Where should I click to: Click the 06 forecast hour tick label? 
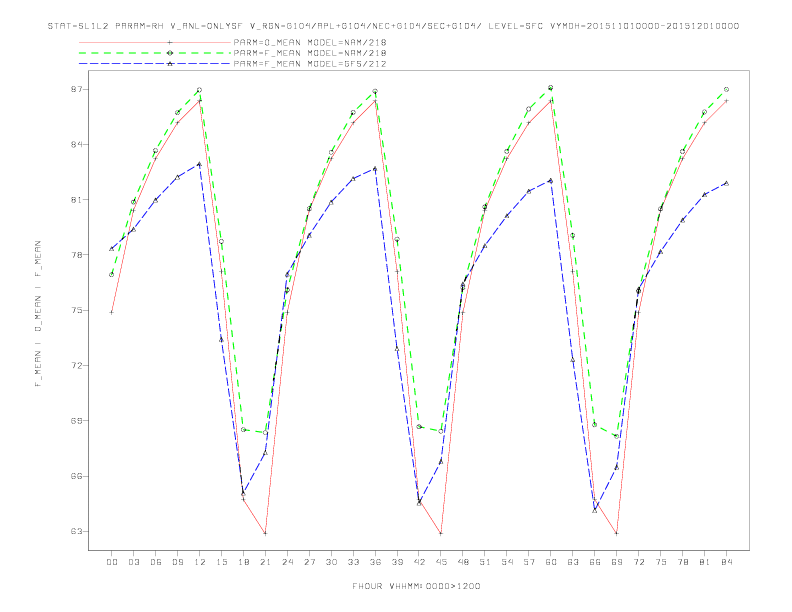156,562
